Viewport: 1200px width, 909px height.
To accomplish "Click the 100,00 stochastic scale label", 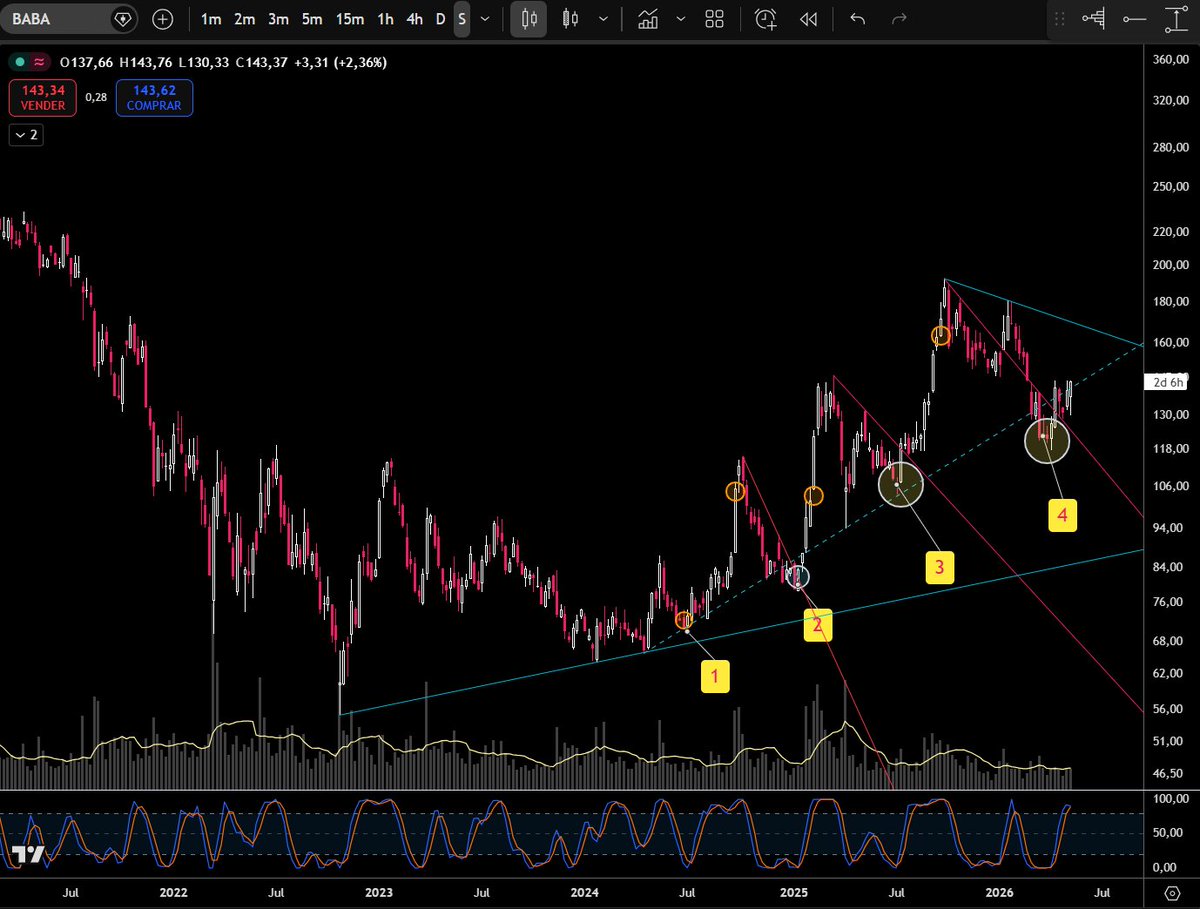I will click(x=1171, y=799).
